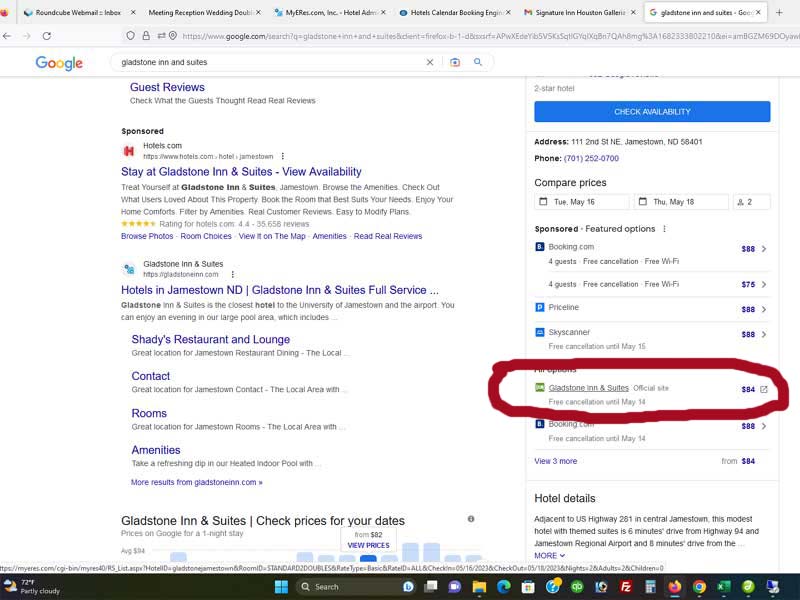The height and width of the screenshot is (600, 800).
Task: Open Google Chrome from the taskbar
Action: [699, 587]
